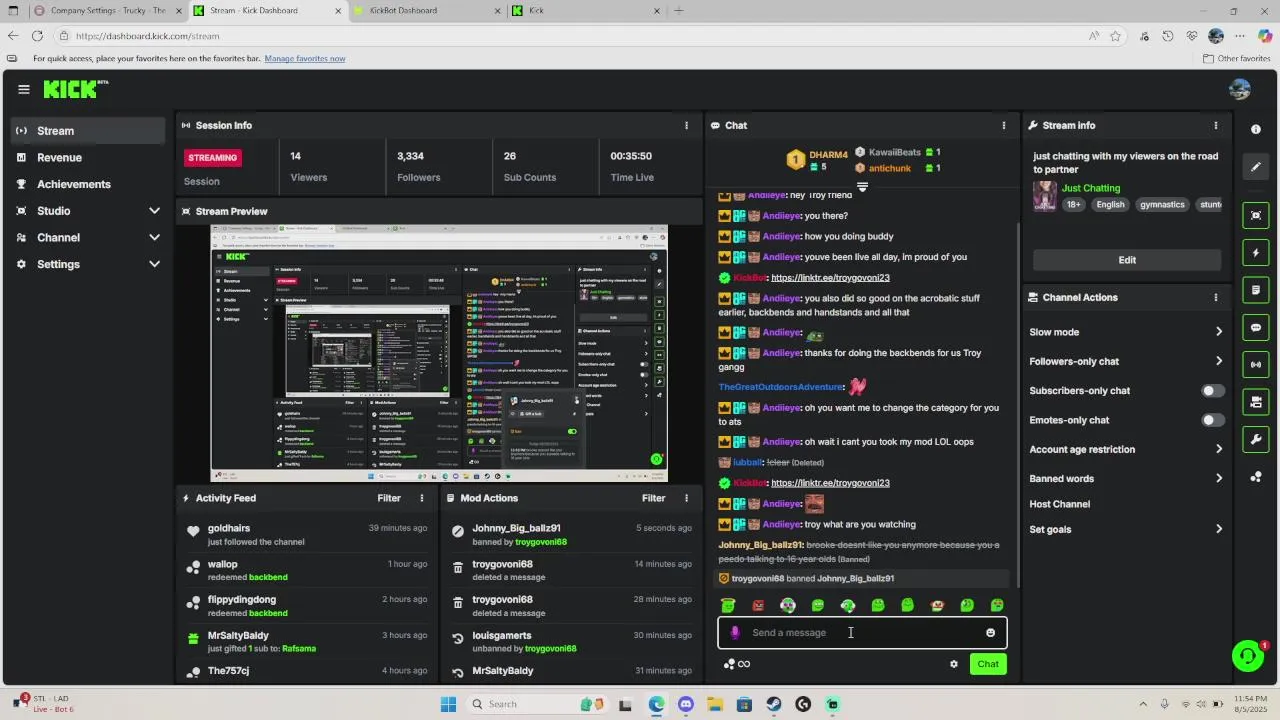
Task: Open File Explorer from taskbar
Action: coord(715,704)
